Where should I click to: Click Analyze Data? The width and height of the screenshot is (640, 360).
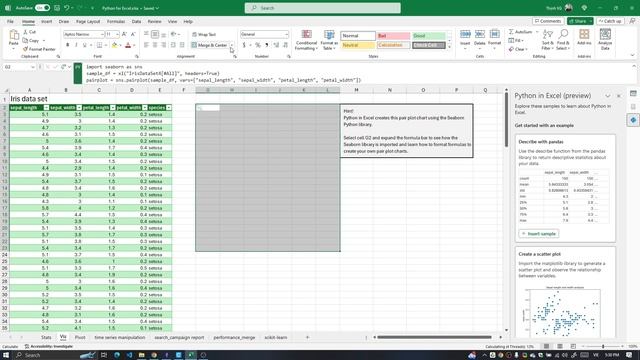605,40
